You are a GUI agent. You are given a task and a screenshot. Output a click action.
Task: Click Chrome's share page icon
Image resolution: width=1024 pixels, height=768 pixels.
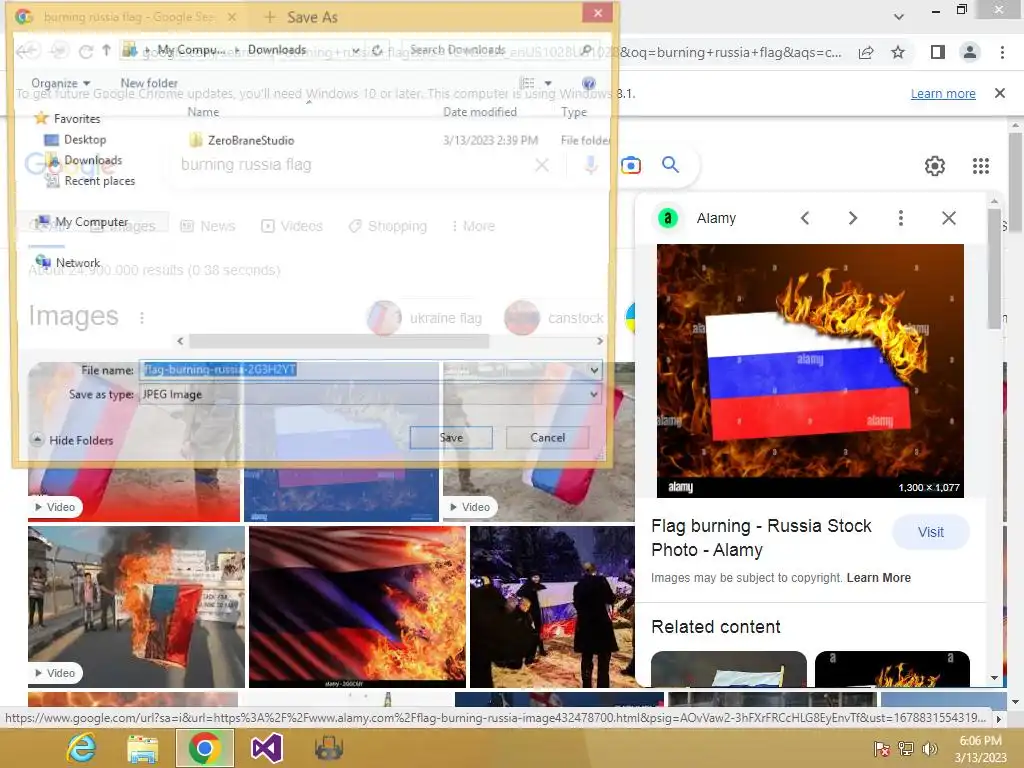tap(866, 52)
